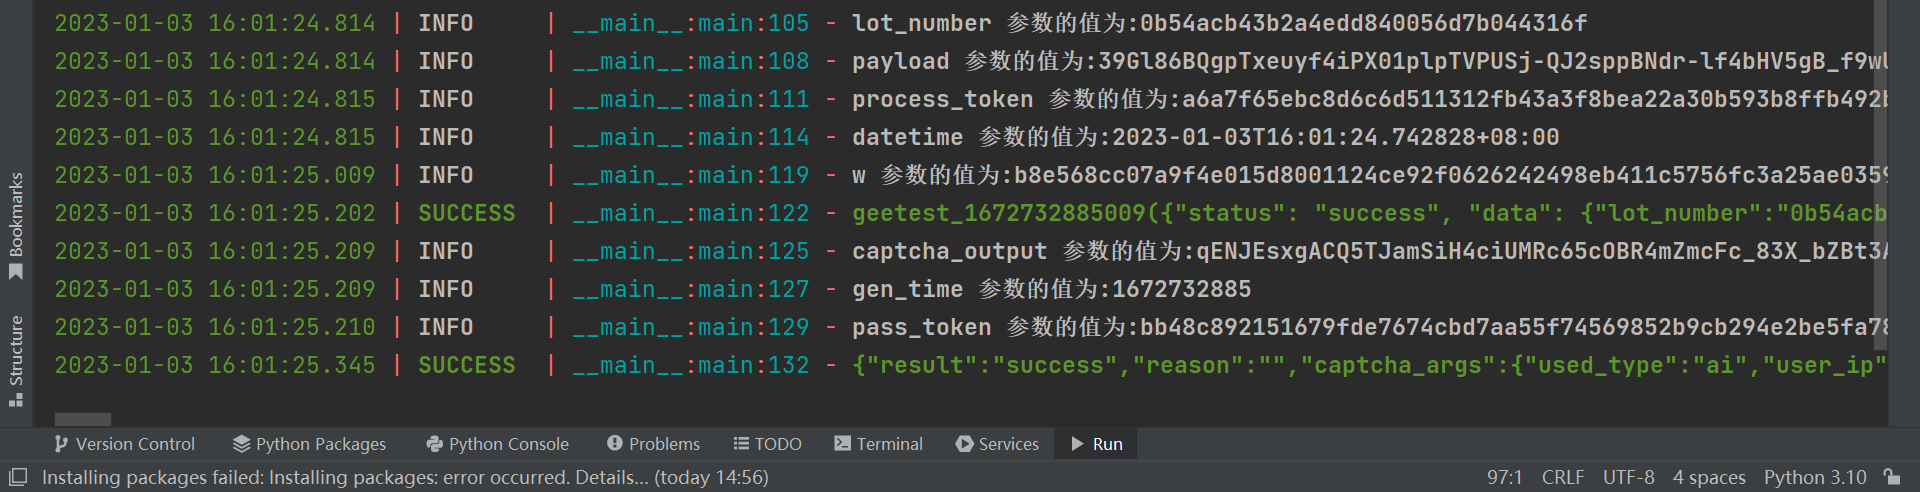The image size is (1920, 492).
Task: Switch to the Terminal tool window
Action: click(x=878, y=444)
